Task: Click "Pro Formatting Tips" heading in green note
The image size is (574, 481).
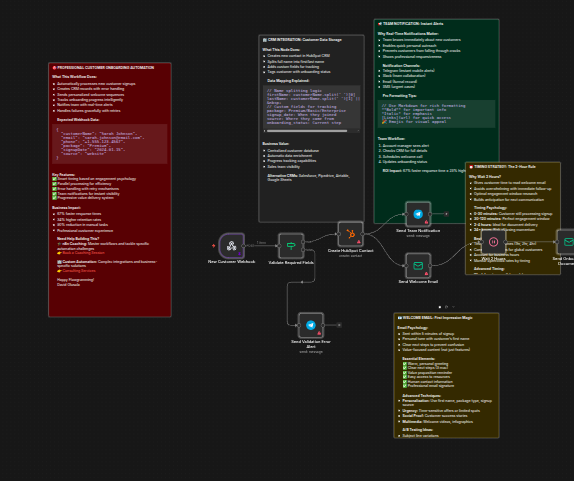Action: [400, 96]
